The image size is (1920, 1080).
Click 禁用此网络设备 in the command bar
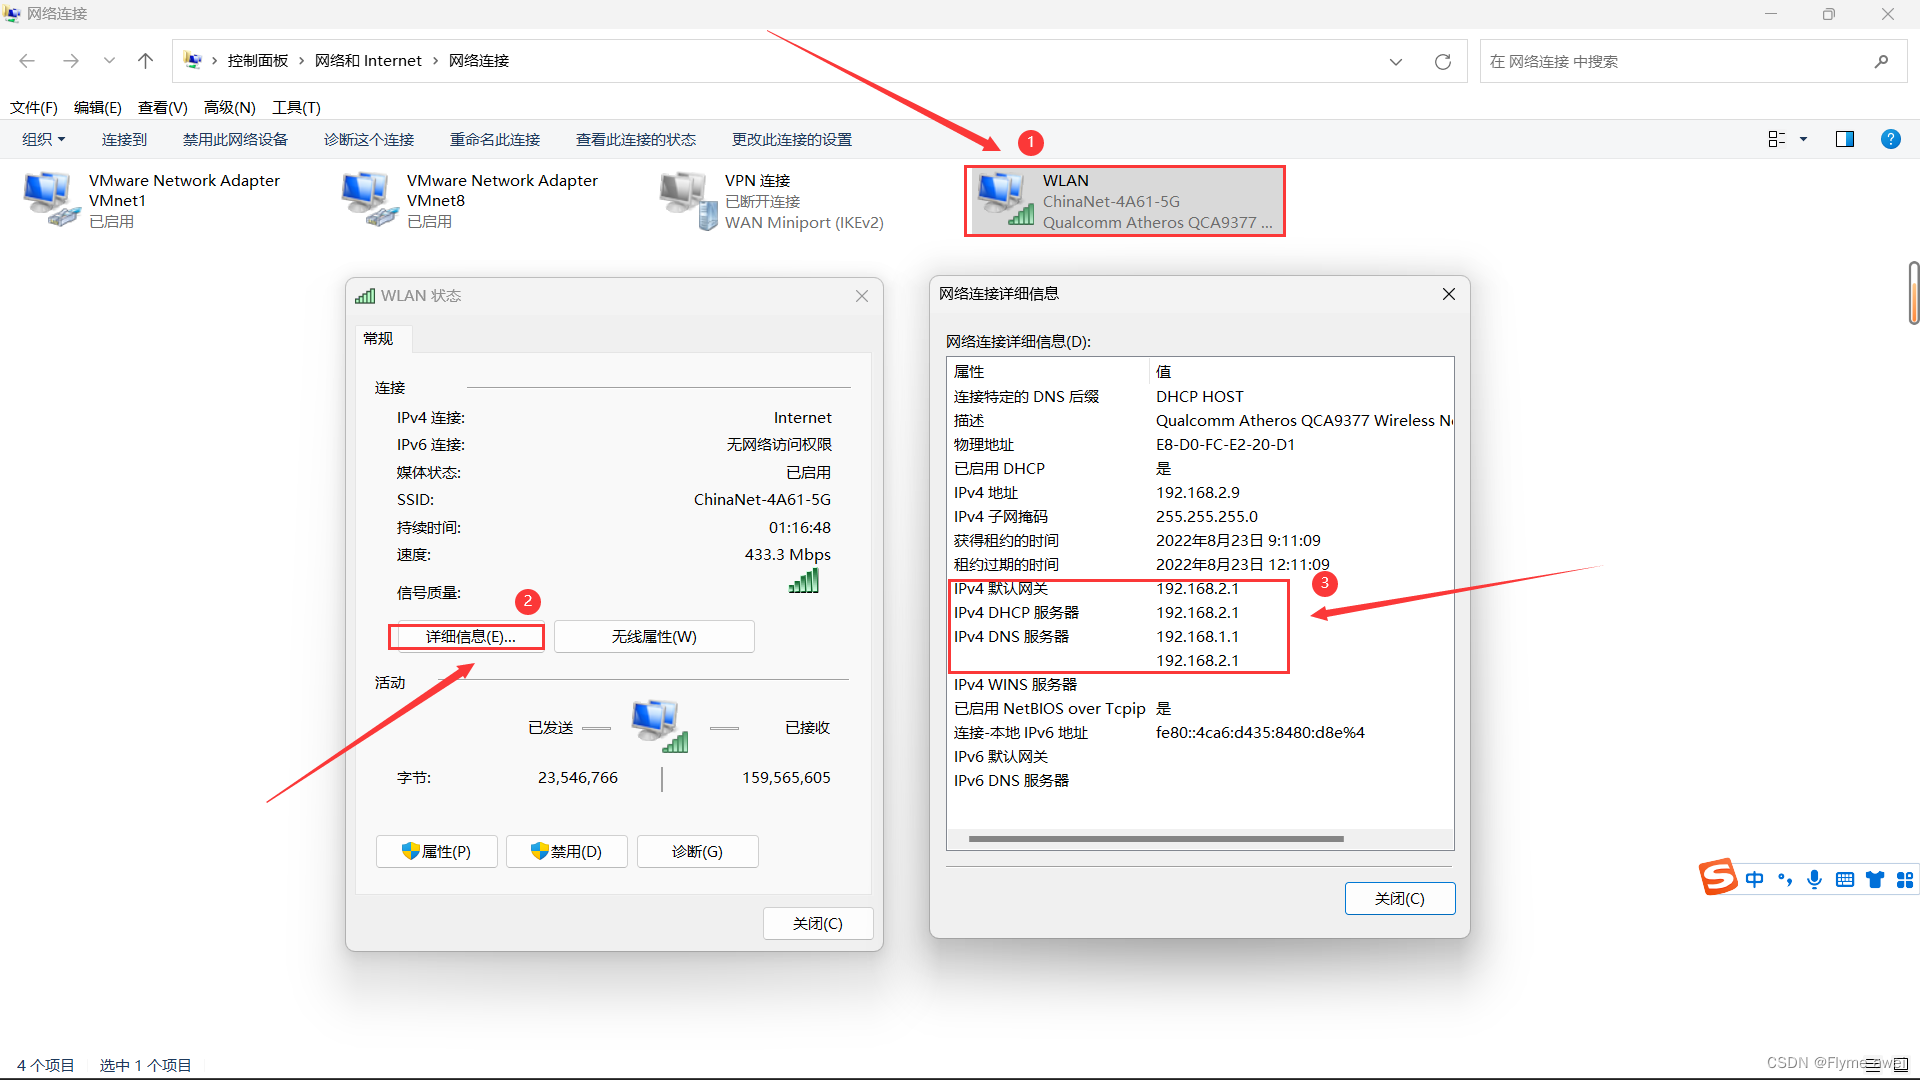(235, 139)
